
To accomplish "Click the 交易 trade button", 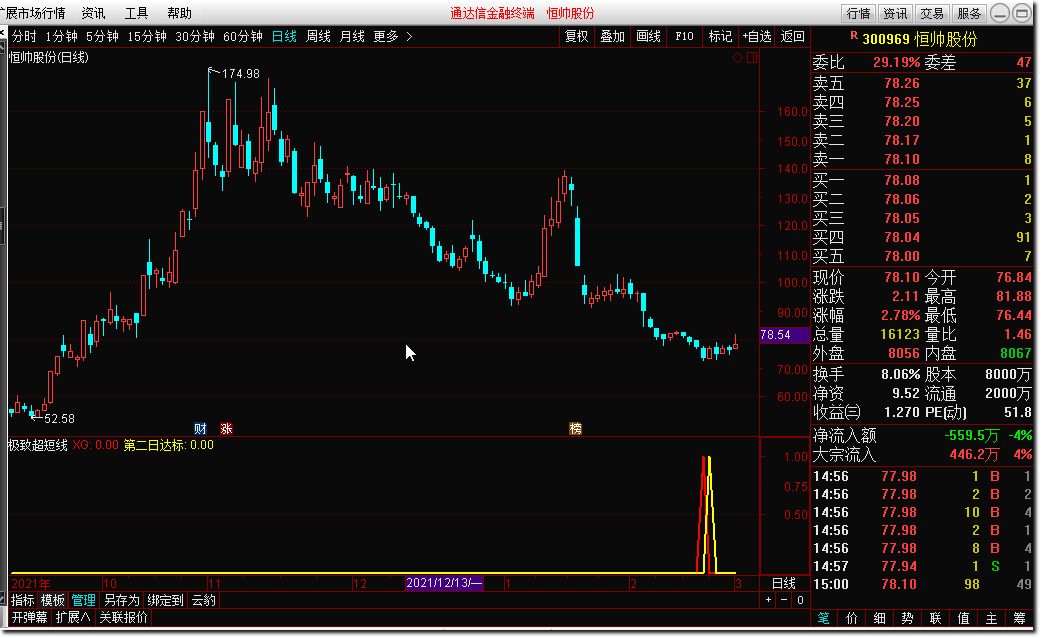I will pyautogui.click(x=932, y=13).
